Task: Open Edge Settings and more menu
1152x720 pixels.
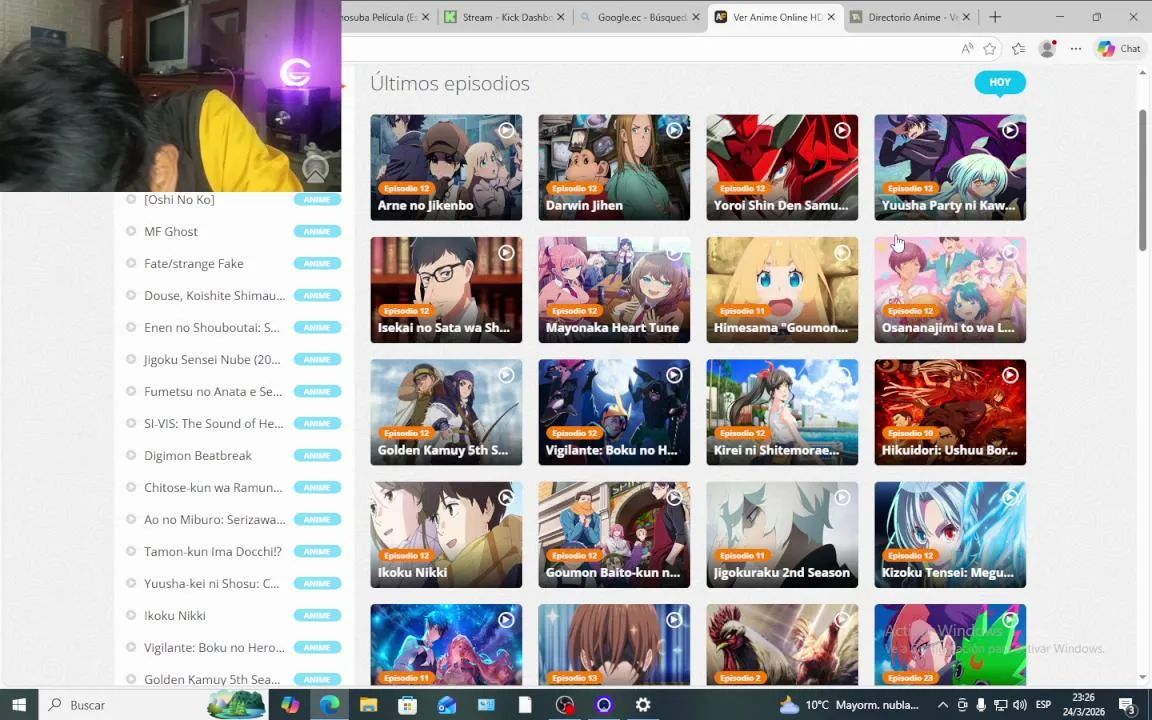Action: [x=1076, y=49]
